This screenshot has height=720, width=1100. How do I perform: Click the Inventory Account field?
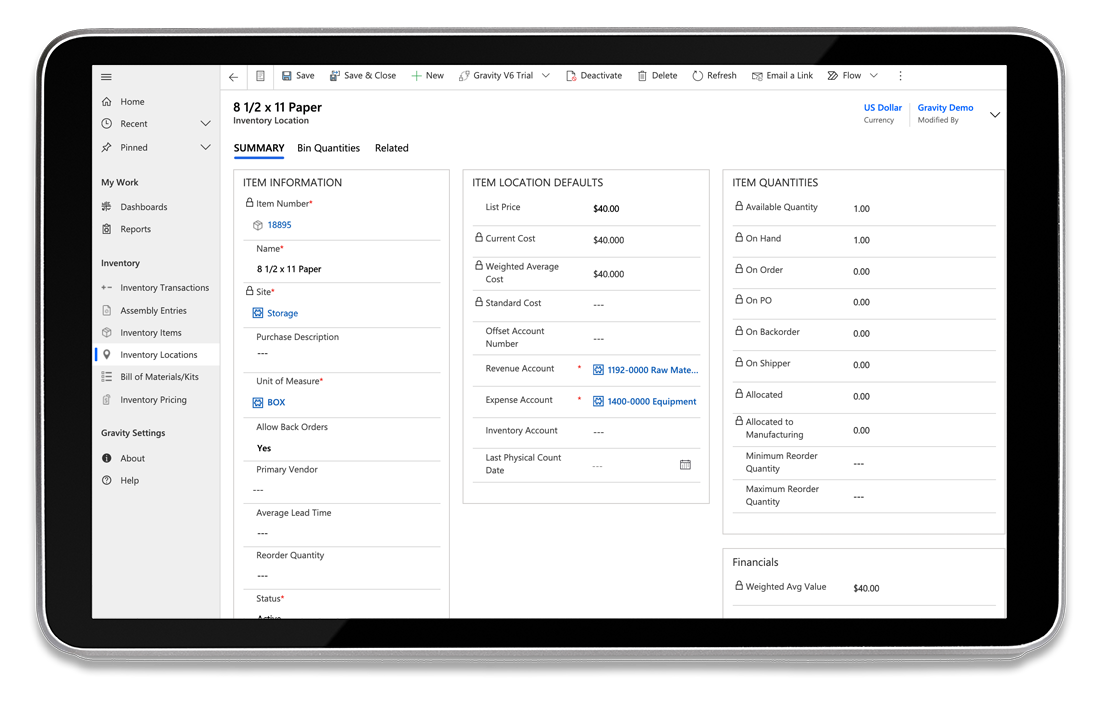point(645,432)
